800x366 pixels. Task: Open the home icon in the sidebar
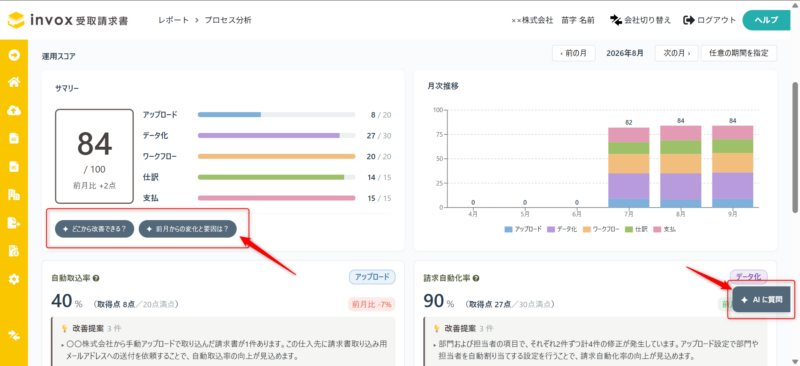(x=14, y=82)
